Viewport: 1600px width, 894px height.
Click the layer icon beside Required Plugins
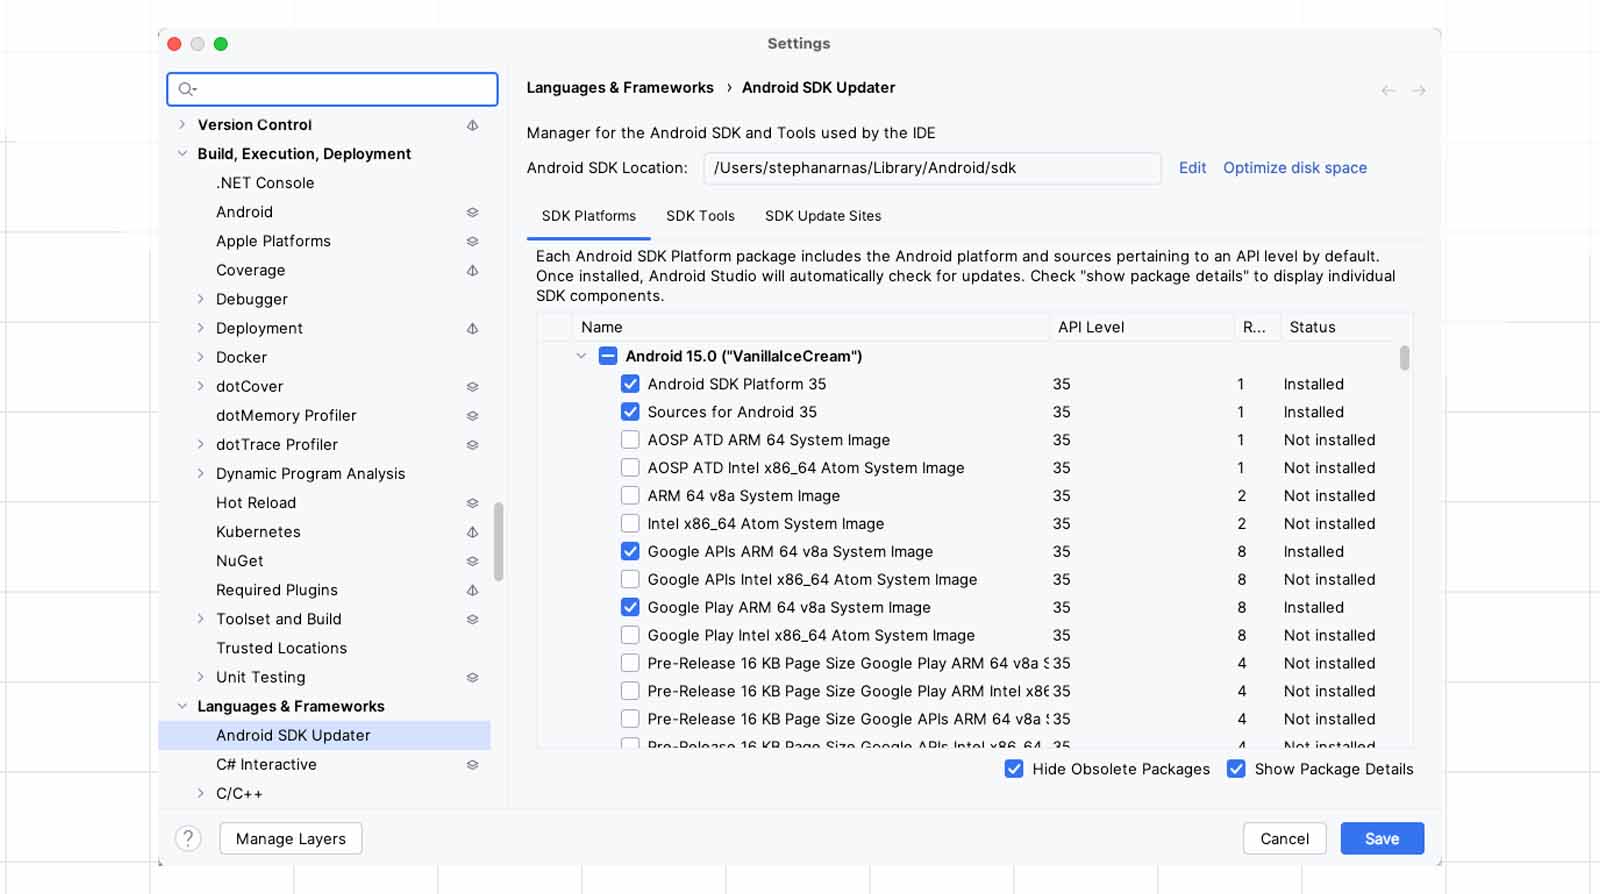tap(472, 590)
